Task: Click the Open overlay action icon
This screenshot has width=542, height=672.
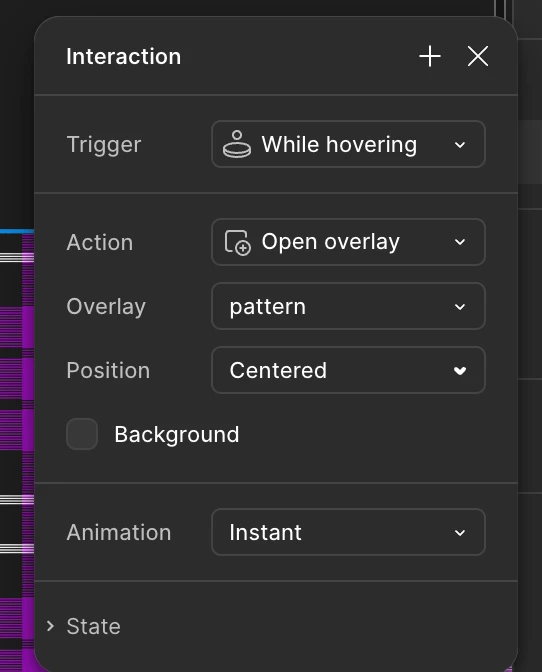Action: point(238,243)
